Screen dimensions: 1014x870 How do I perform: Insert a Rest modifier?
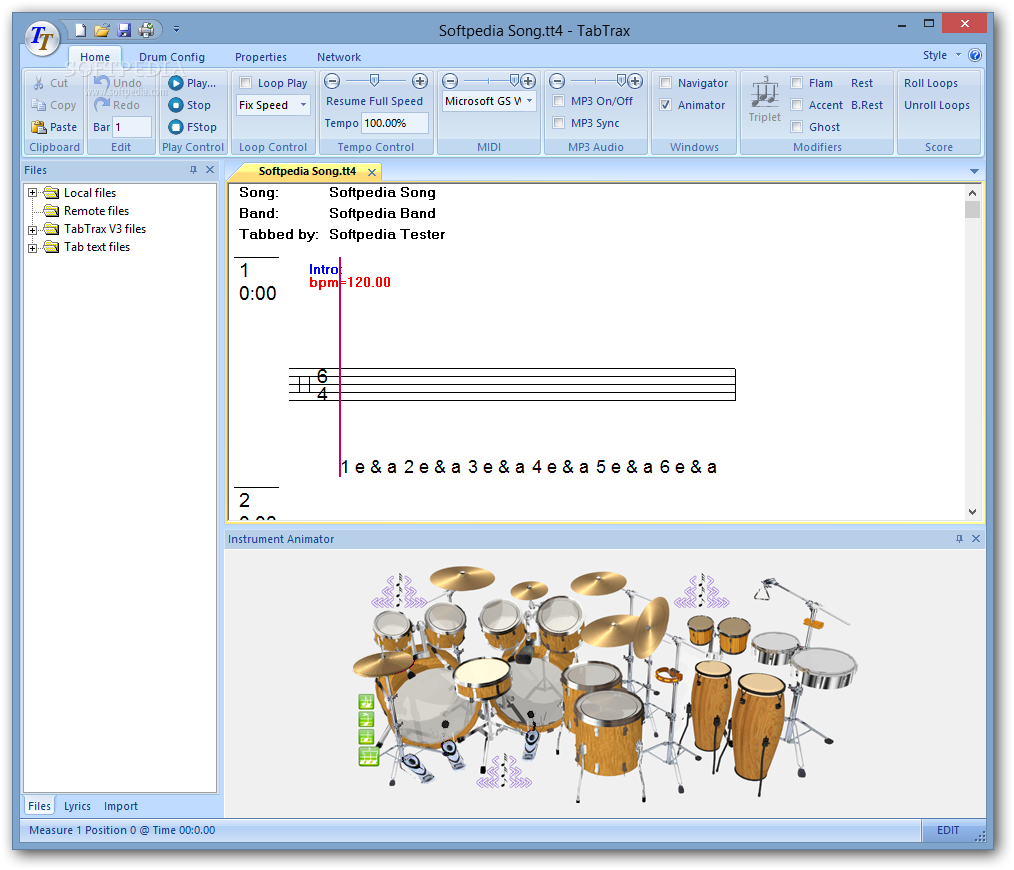861,83
